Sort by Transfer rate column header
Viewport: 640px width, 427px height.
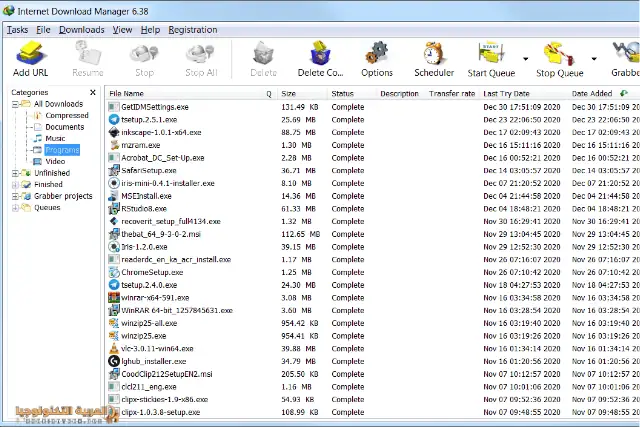click(452, 93)
